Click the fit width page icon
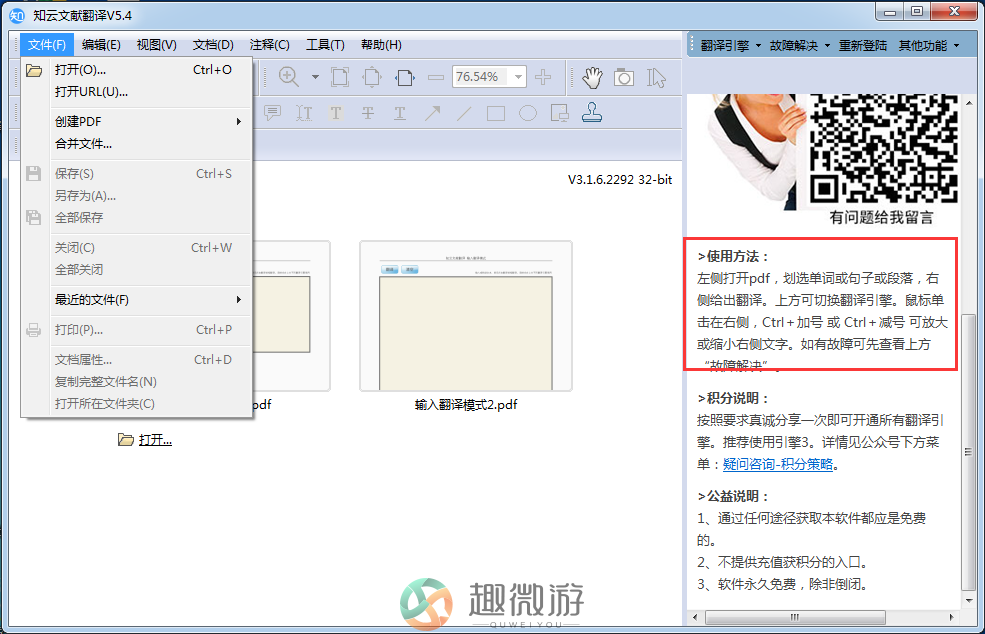The height and width of the screenshot is (634, 985). [x=405, y=77]
